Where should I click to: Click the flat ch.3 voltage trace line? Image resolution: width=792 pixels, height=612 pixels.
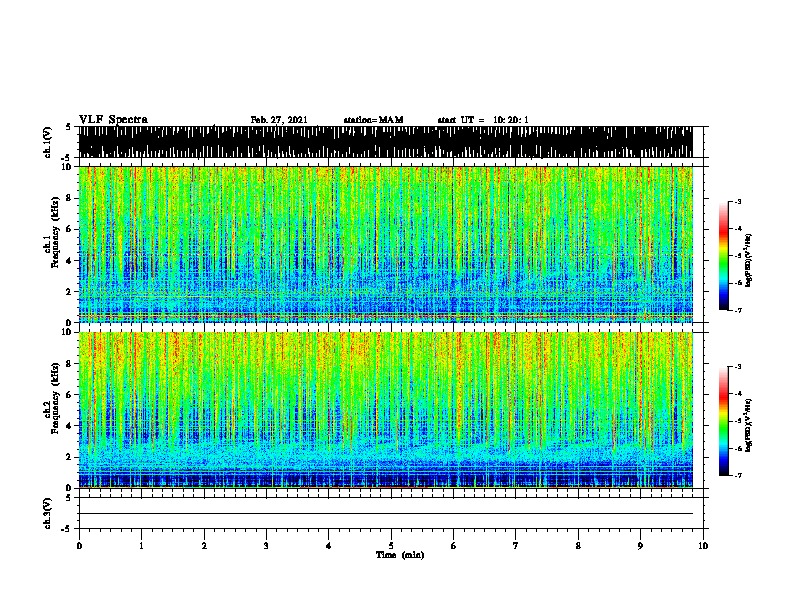(386, 514)
